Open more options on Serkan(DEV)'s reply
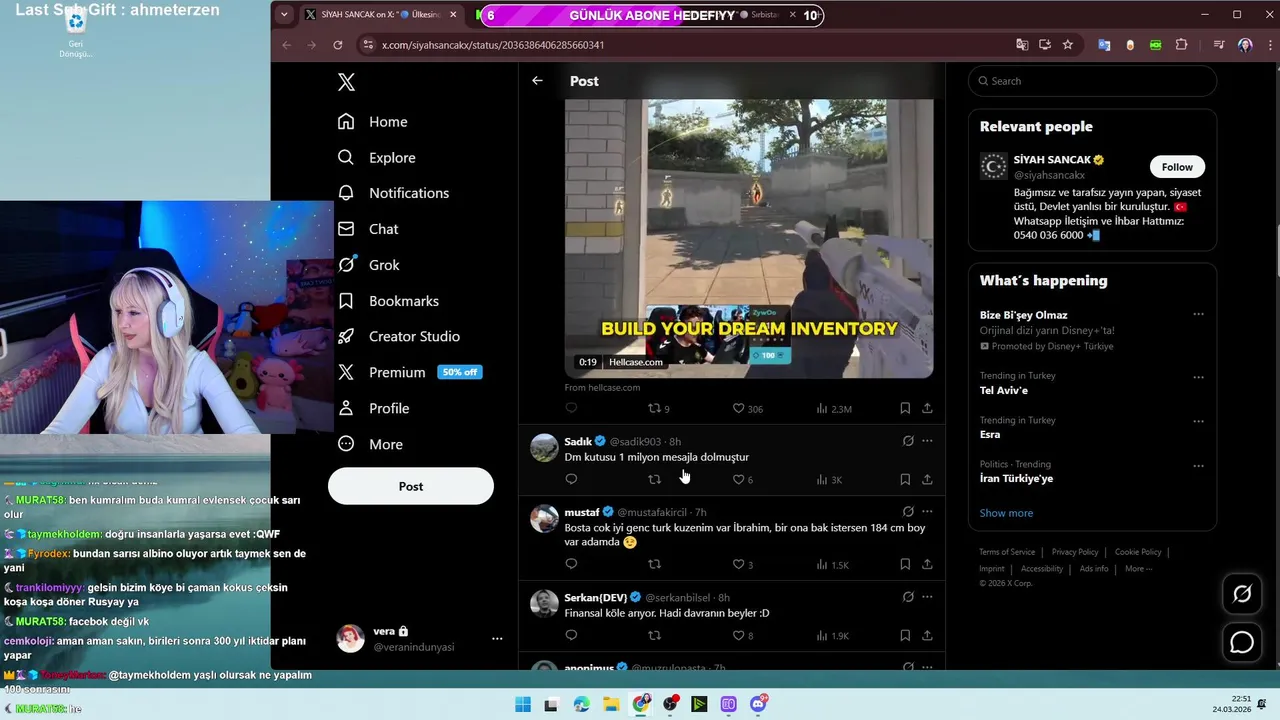 pyautogui.click(x=927, y=597)
